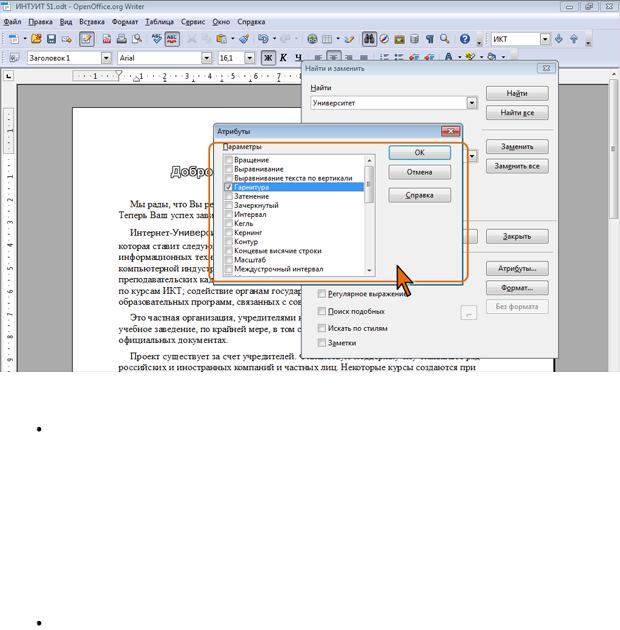
Task: Show the Draw Functions toolbar icon
Action: [350, 39]
